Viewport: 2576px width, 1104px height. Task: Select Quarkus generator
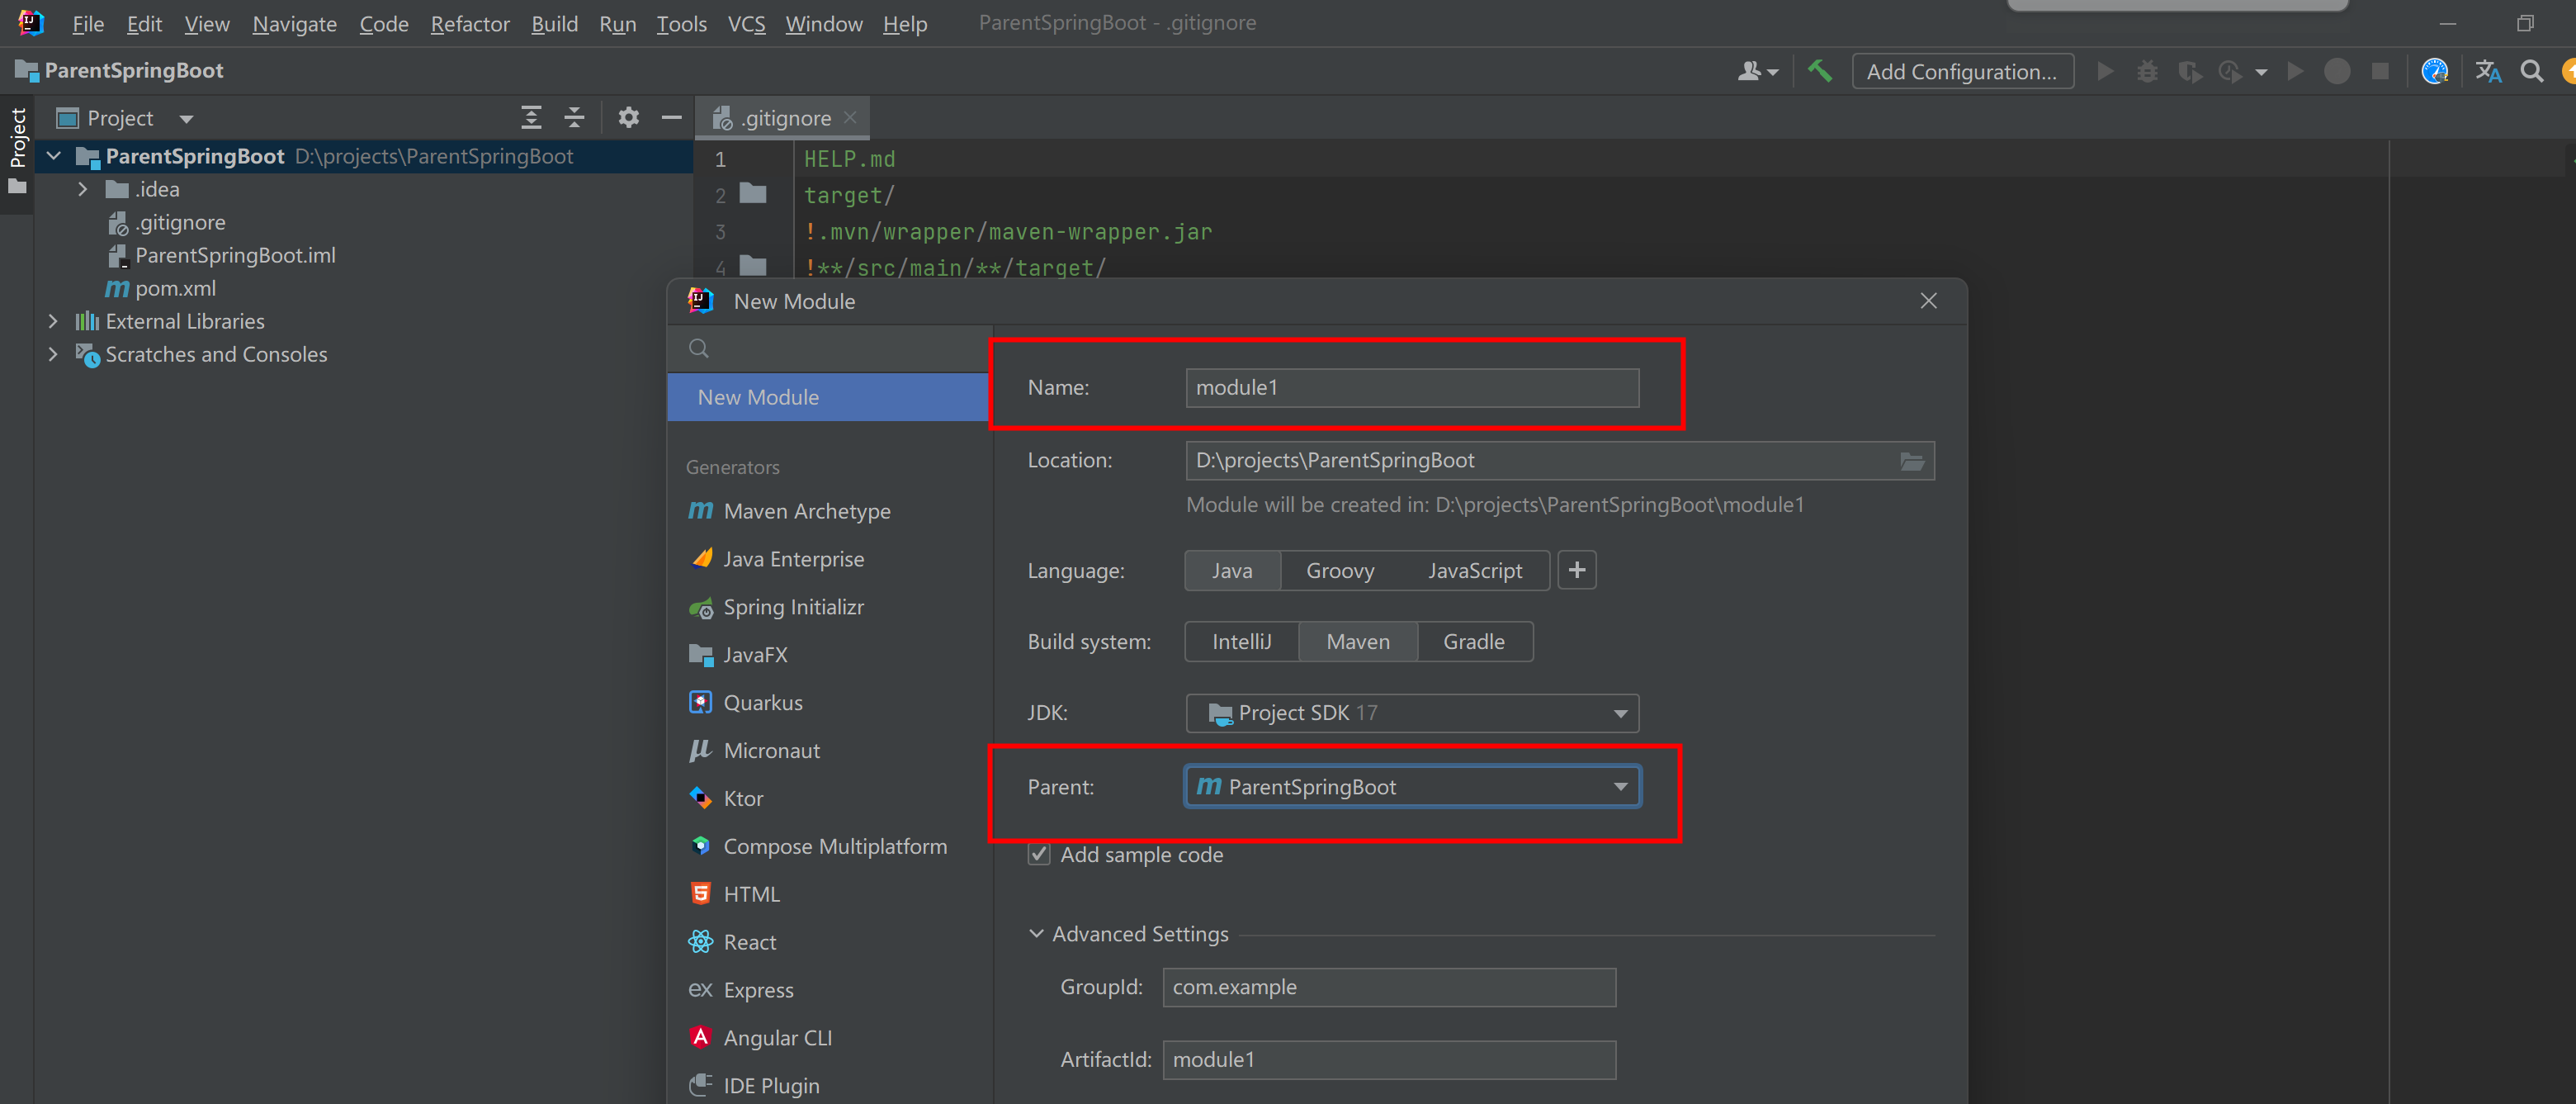746,703
